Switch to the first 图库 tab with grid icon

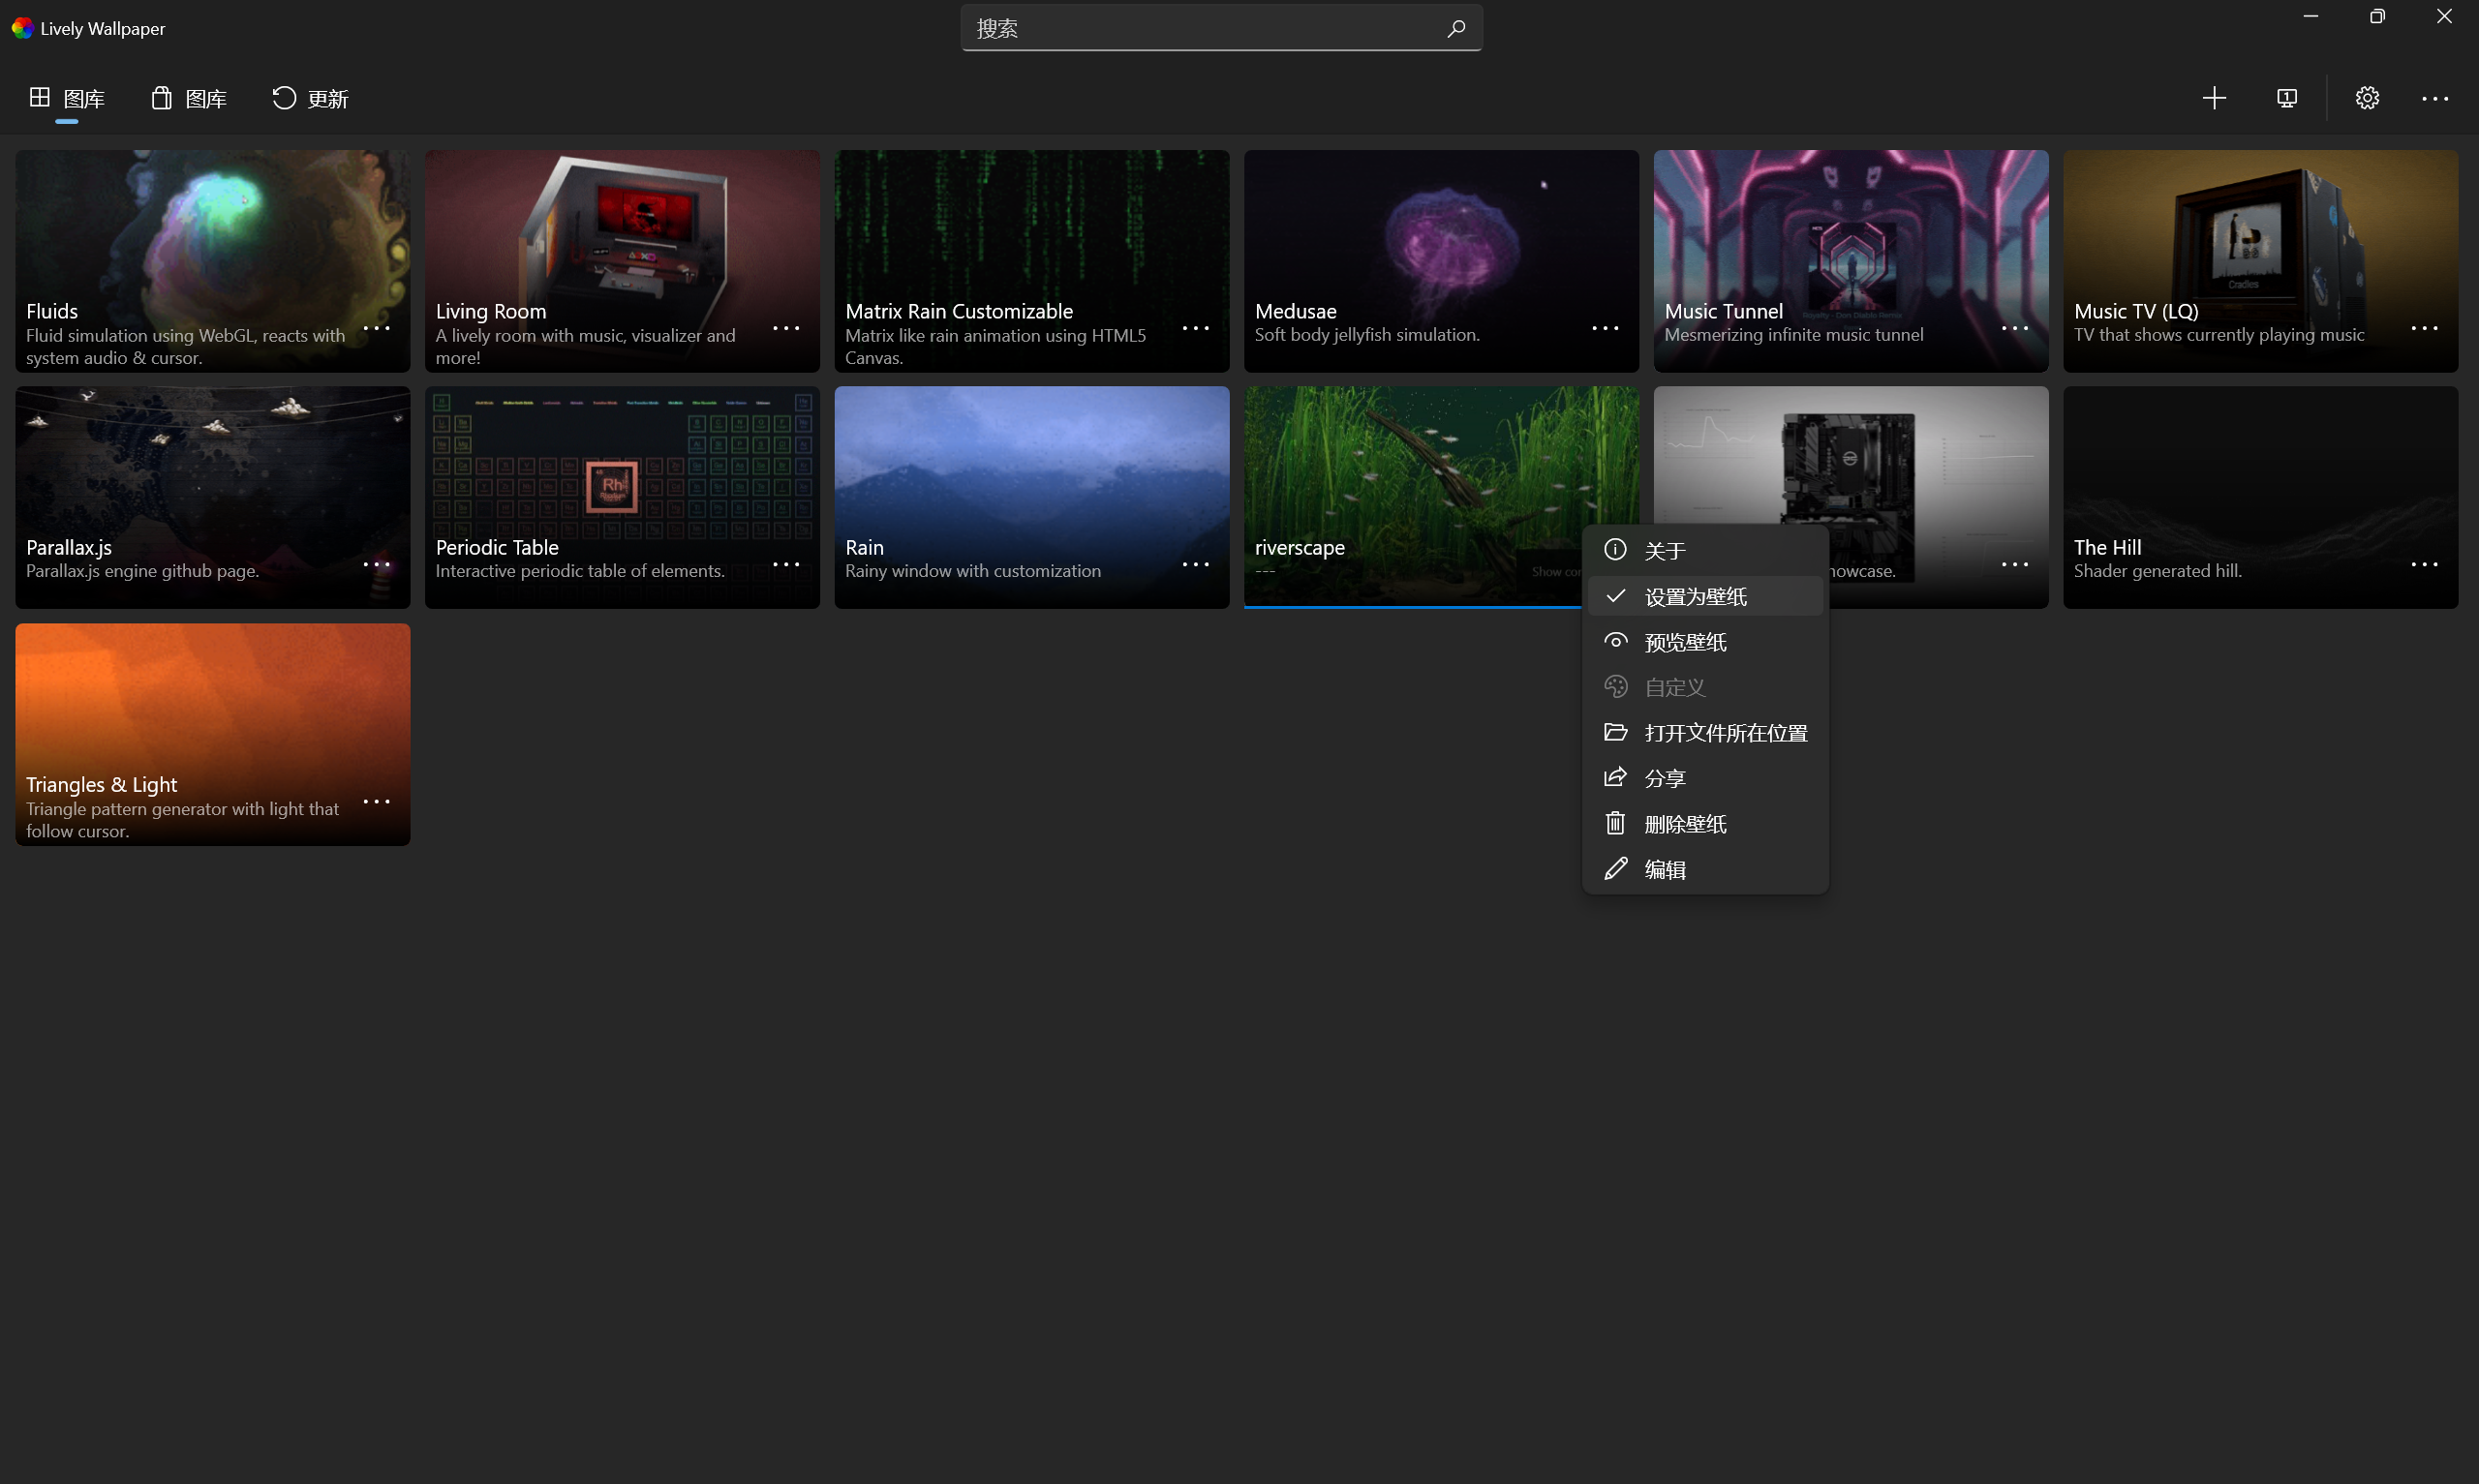67,98
